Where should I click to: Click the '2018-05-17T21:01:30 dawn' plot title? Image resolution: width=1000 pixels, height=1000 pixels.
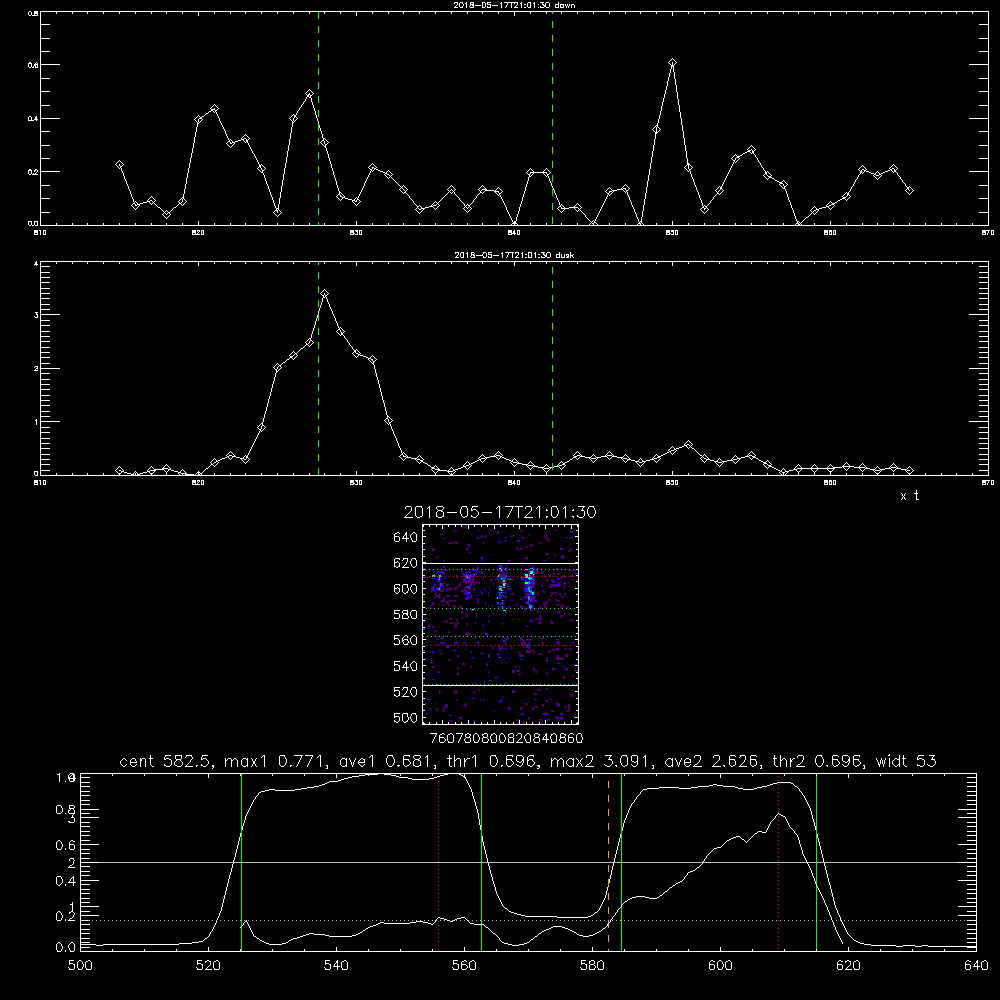click(x=514, y=5)
